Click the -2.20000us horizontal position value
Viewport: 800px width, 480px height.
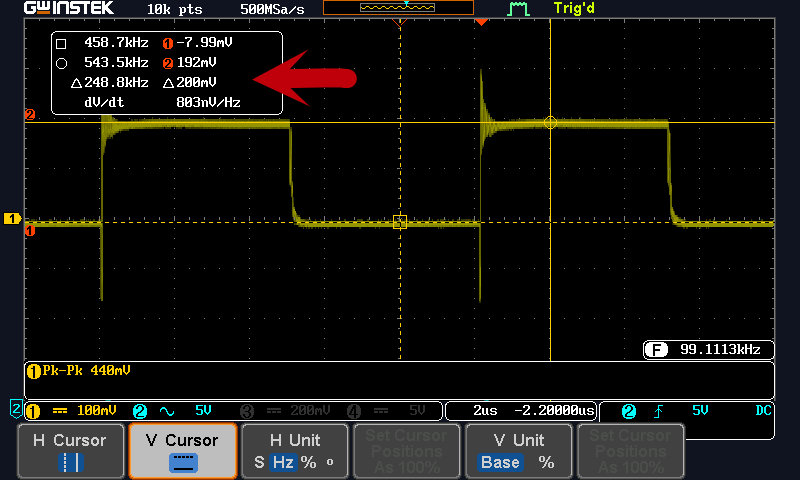point(554,410)
